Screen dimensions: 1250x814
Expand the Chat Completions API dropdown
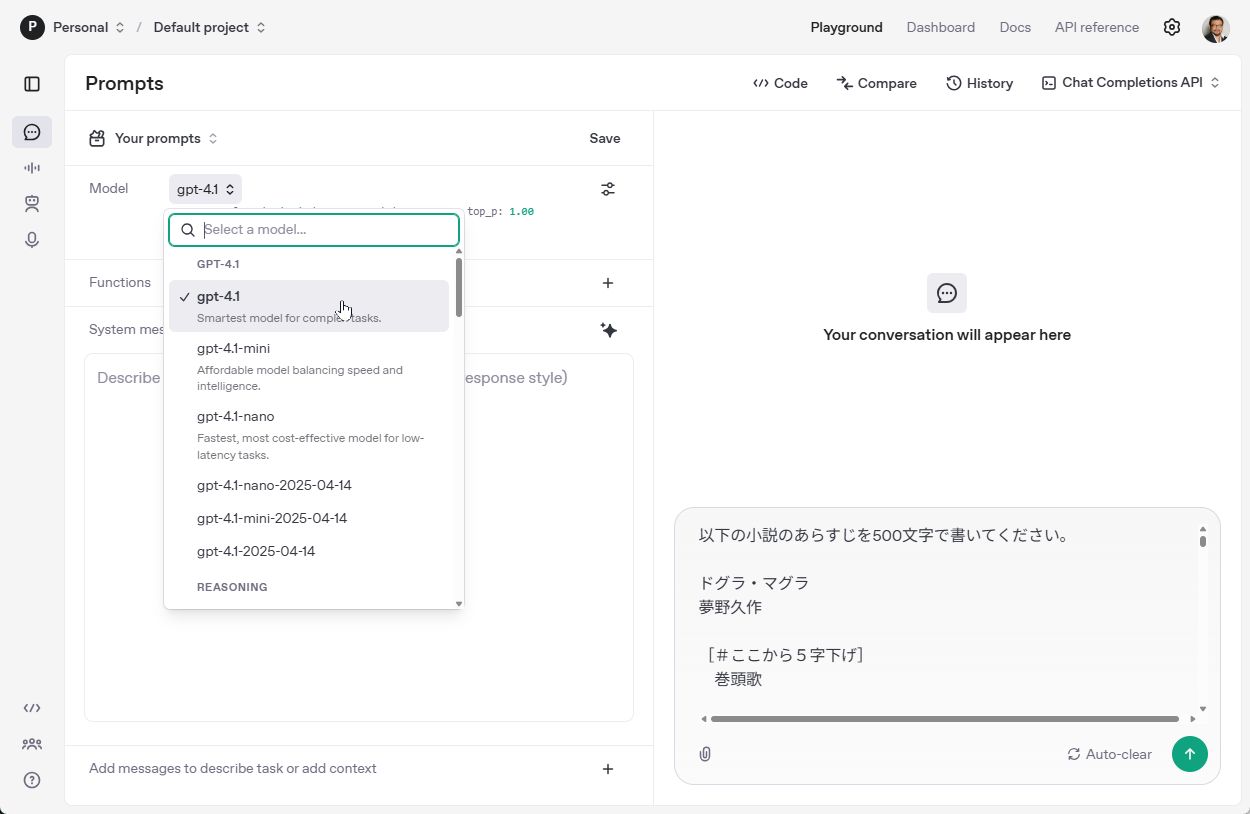(x=1131, y=83)
